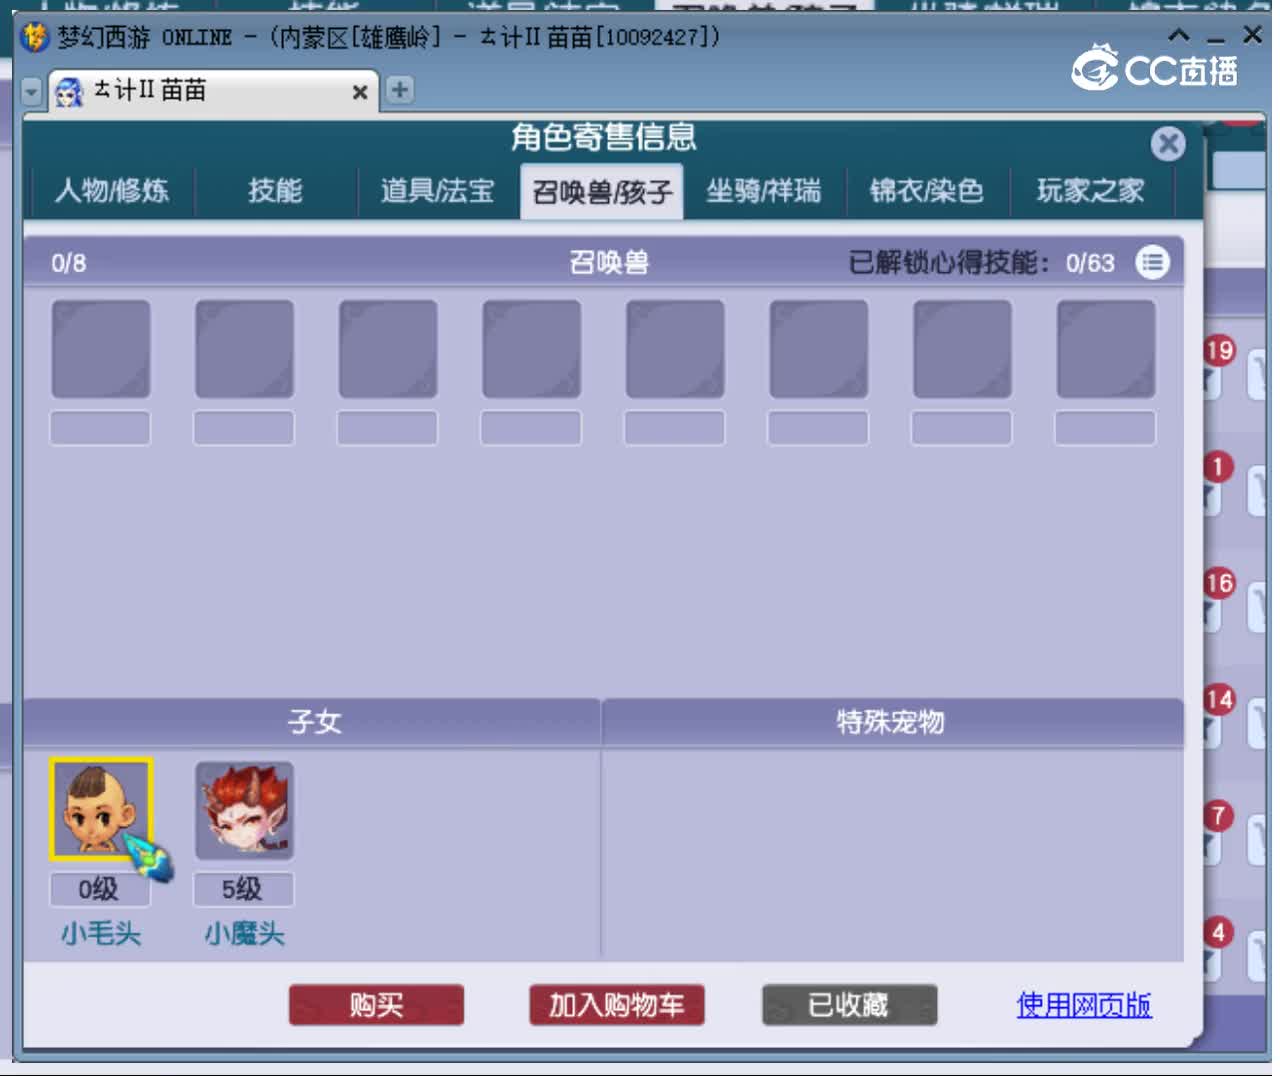The image size is (1280, 1076).
Task: Open a new tab with the plus button
Action: pyautogui.click(x=399, y=90)
